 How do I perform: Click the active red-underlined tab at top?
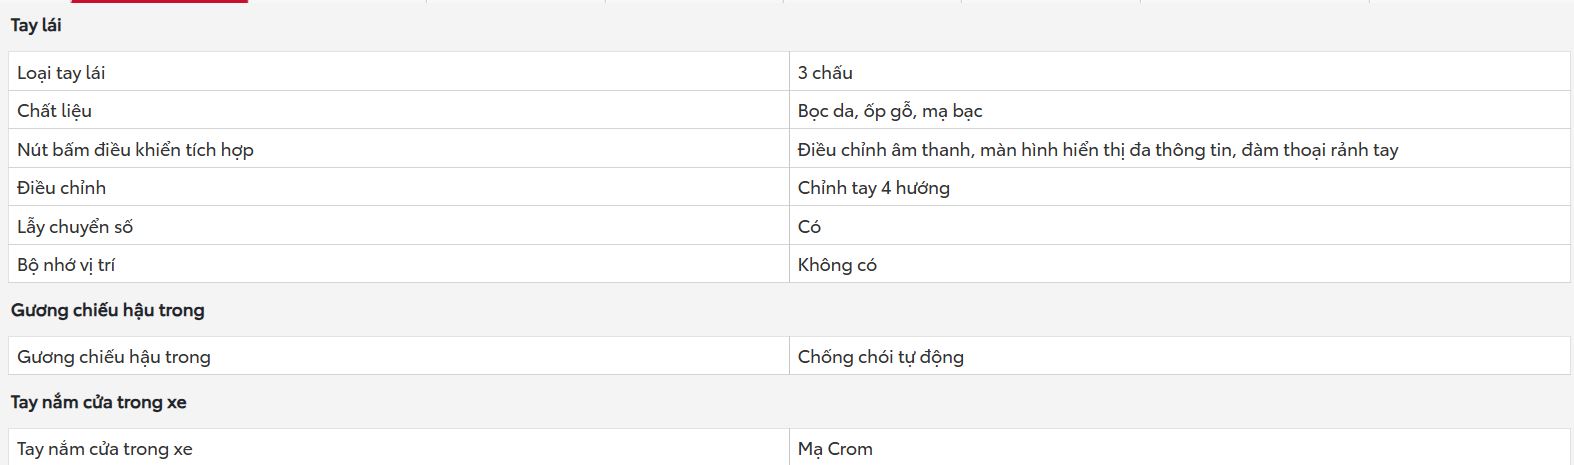[160, 1]
